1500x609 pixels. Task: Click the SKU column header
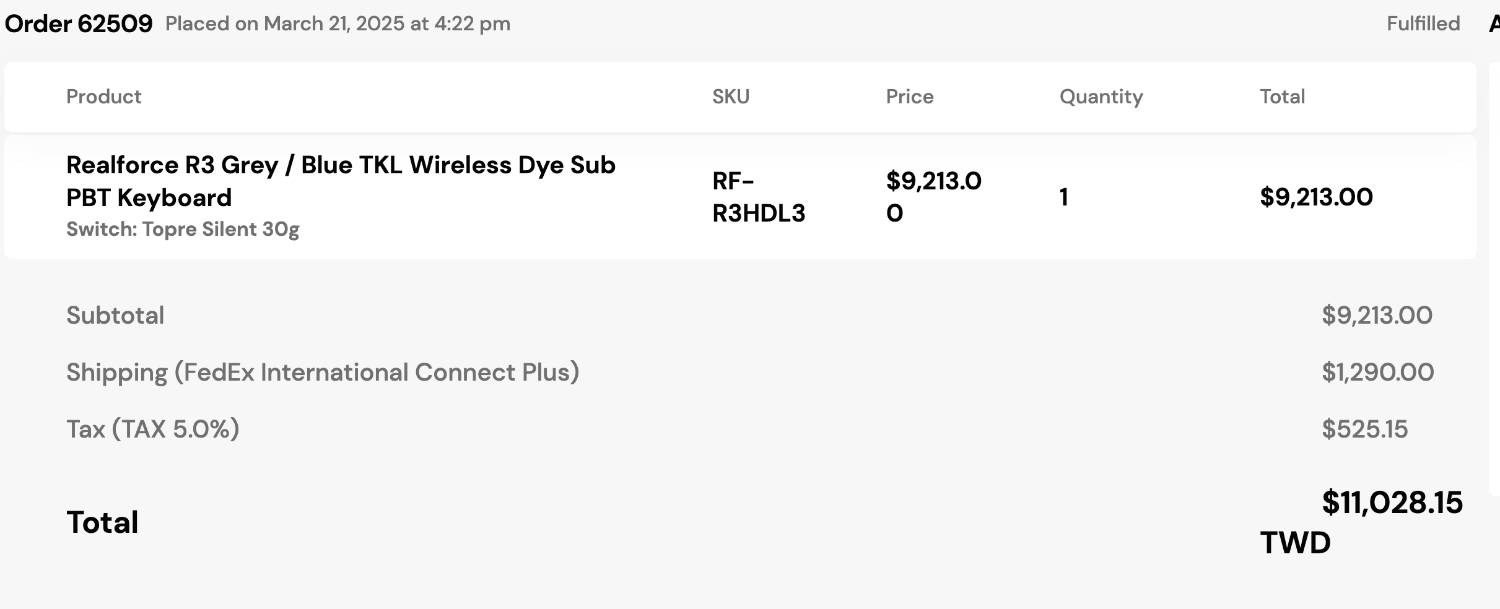tap(731, 97)
